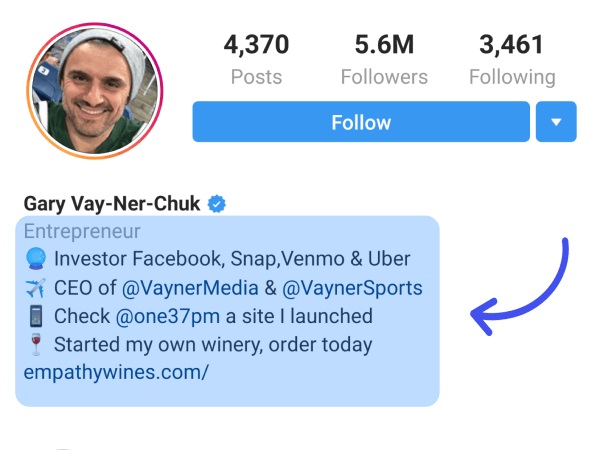Click the mobile phone emoji icon

(x=36, y=316)
